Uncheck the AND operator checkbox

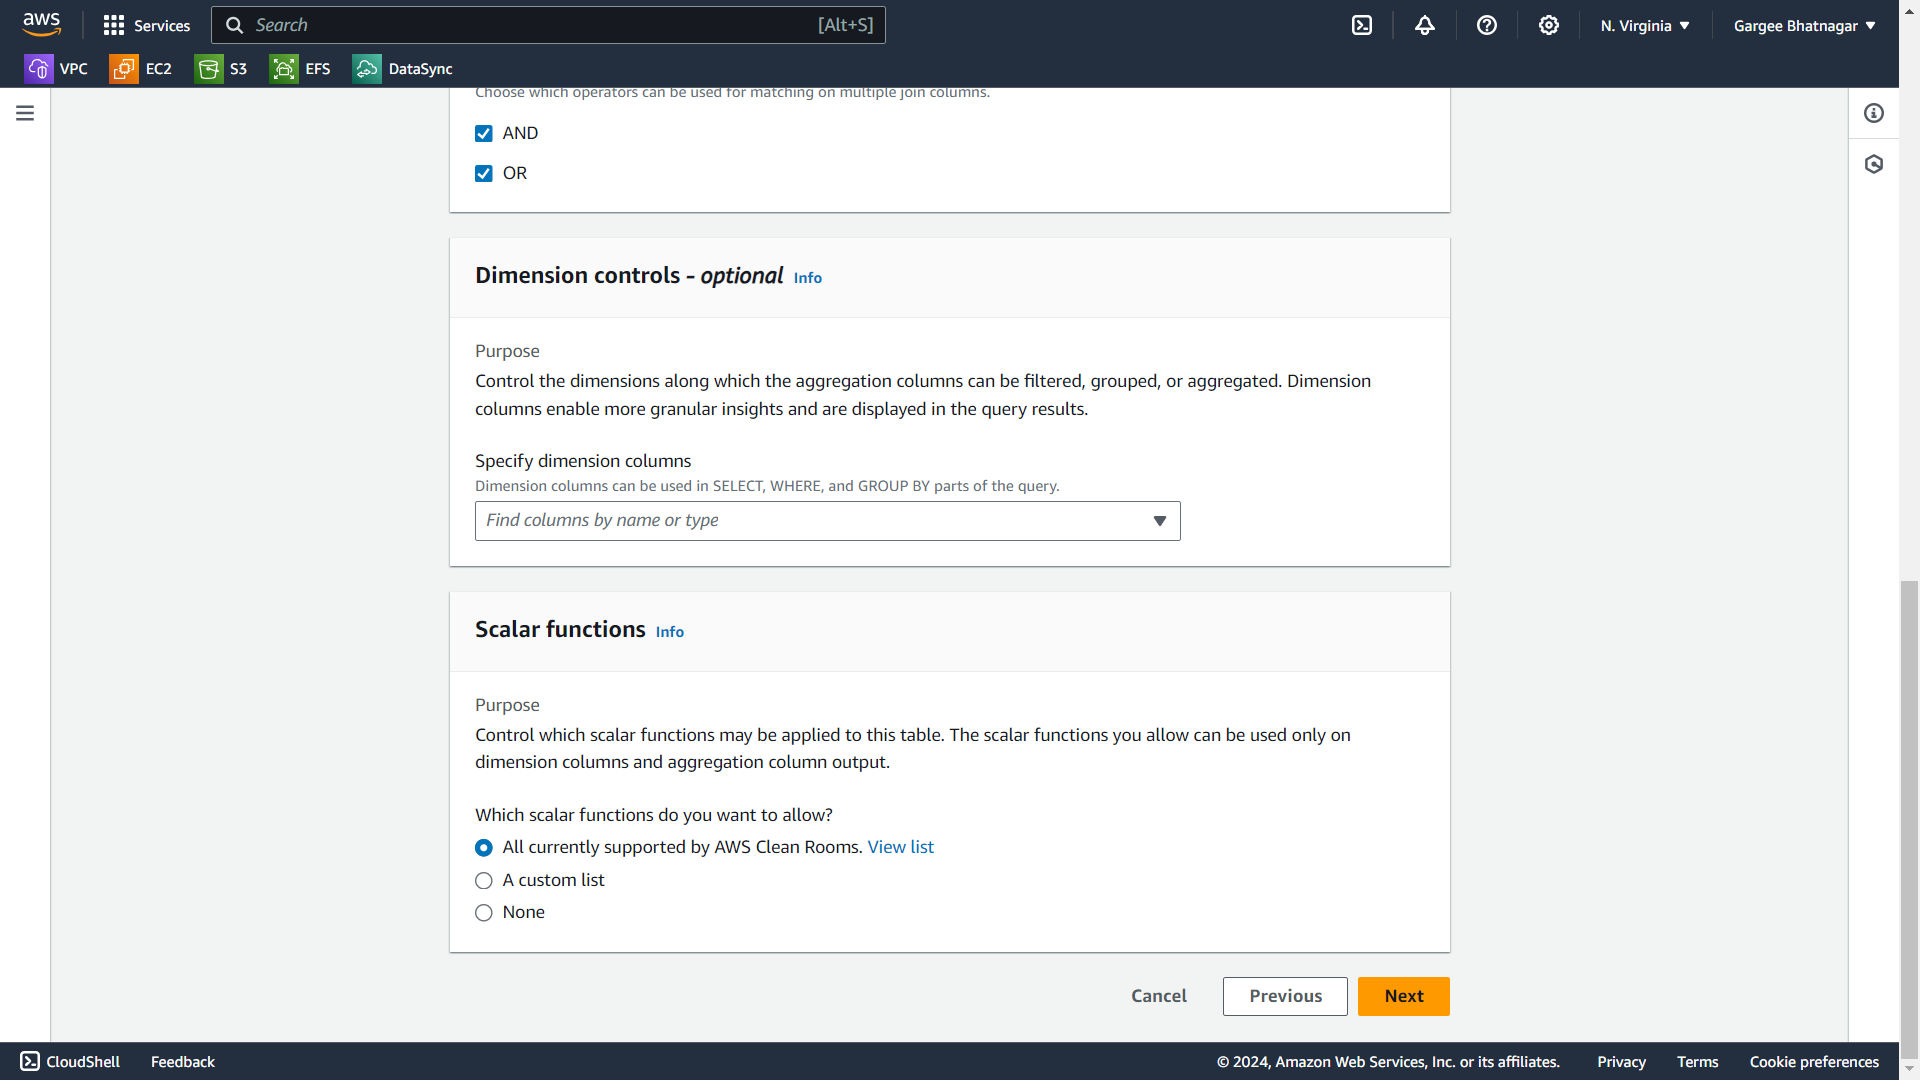click(x=484, y=134)
